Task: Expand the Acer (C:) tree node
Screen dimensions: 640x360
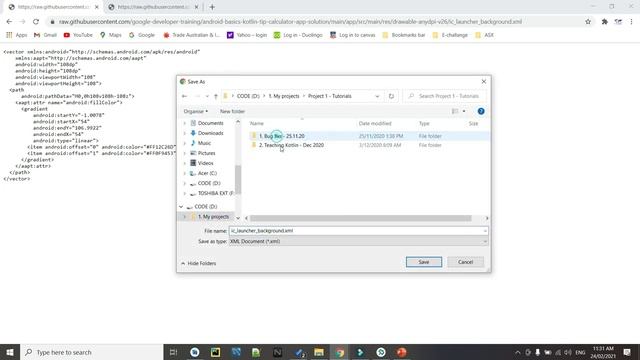Action: pos(184,173)
